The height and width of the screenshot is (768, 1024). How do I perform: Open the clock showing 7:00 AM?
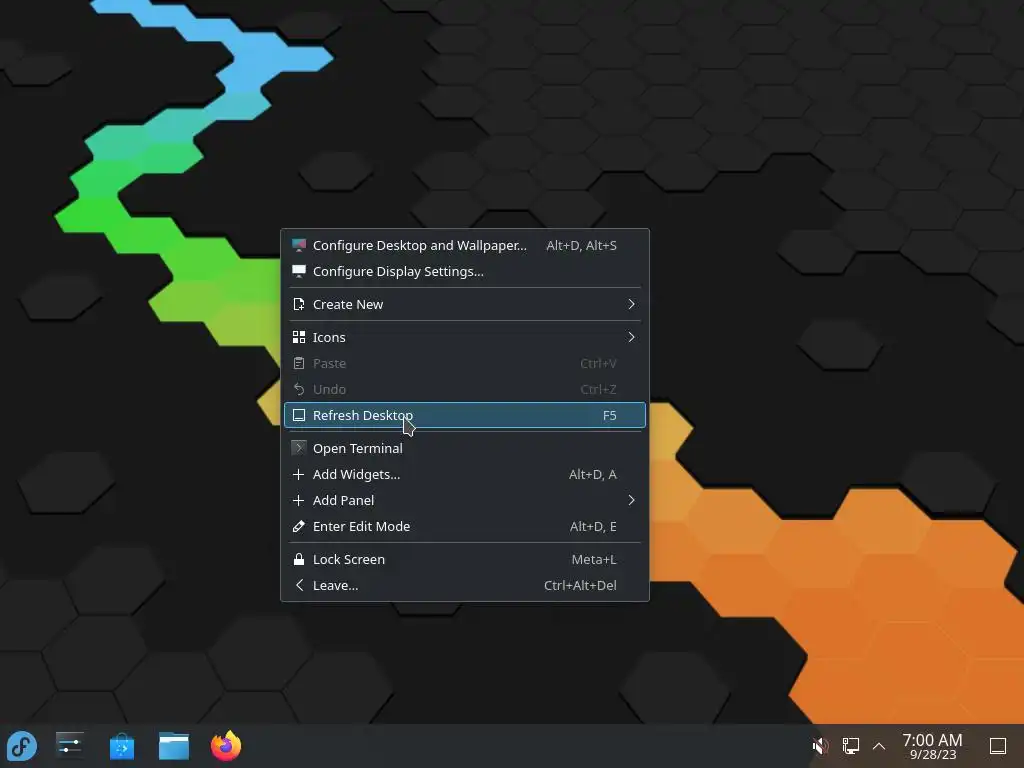point(933,746)
